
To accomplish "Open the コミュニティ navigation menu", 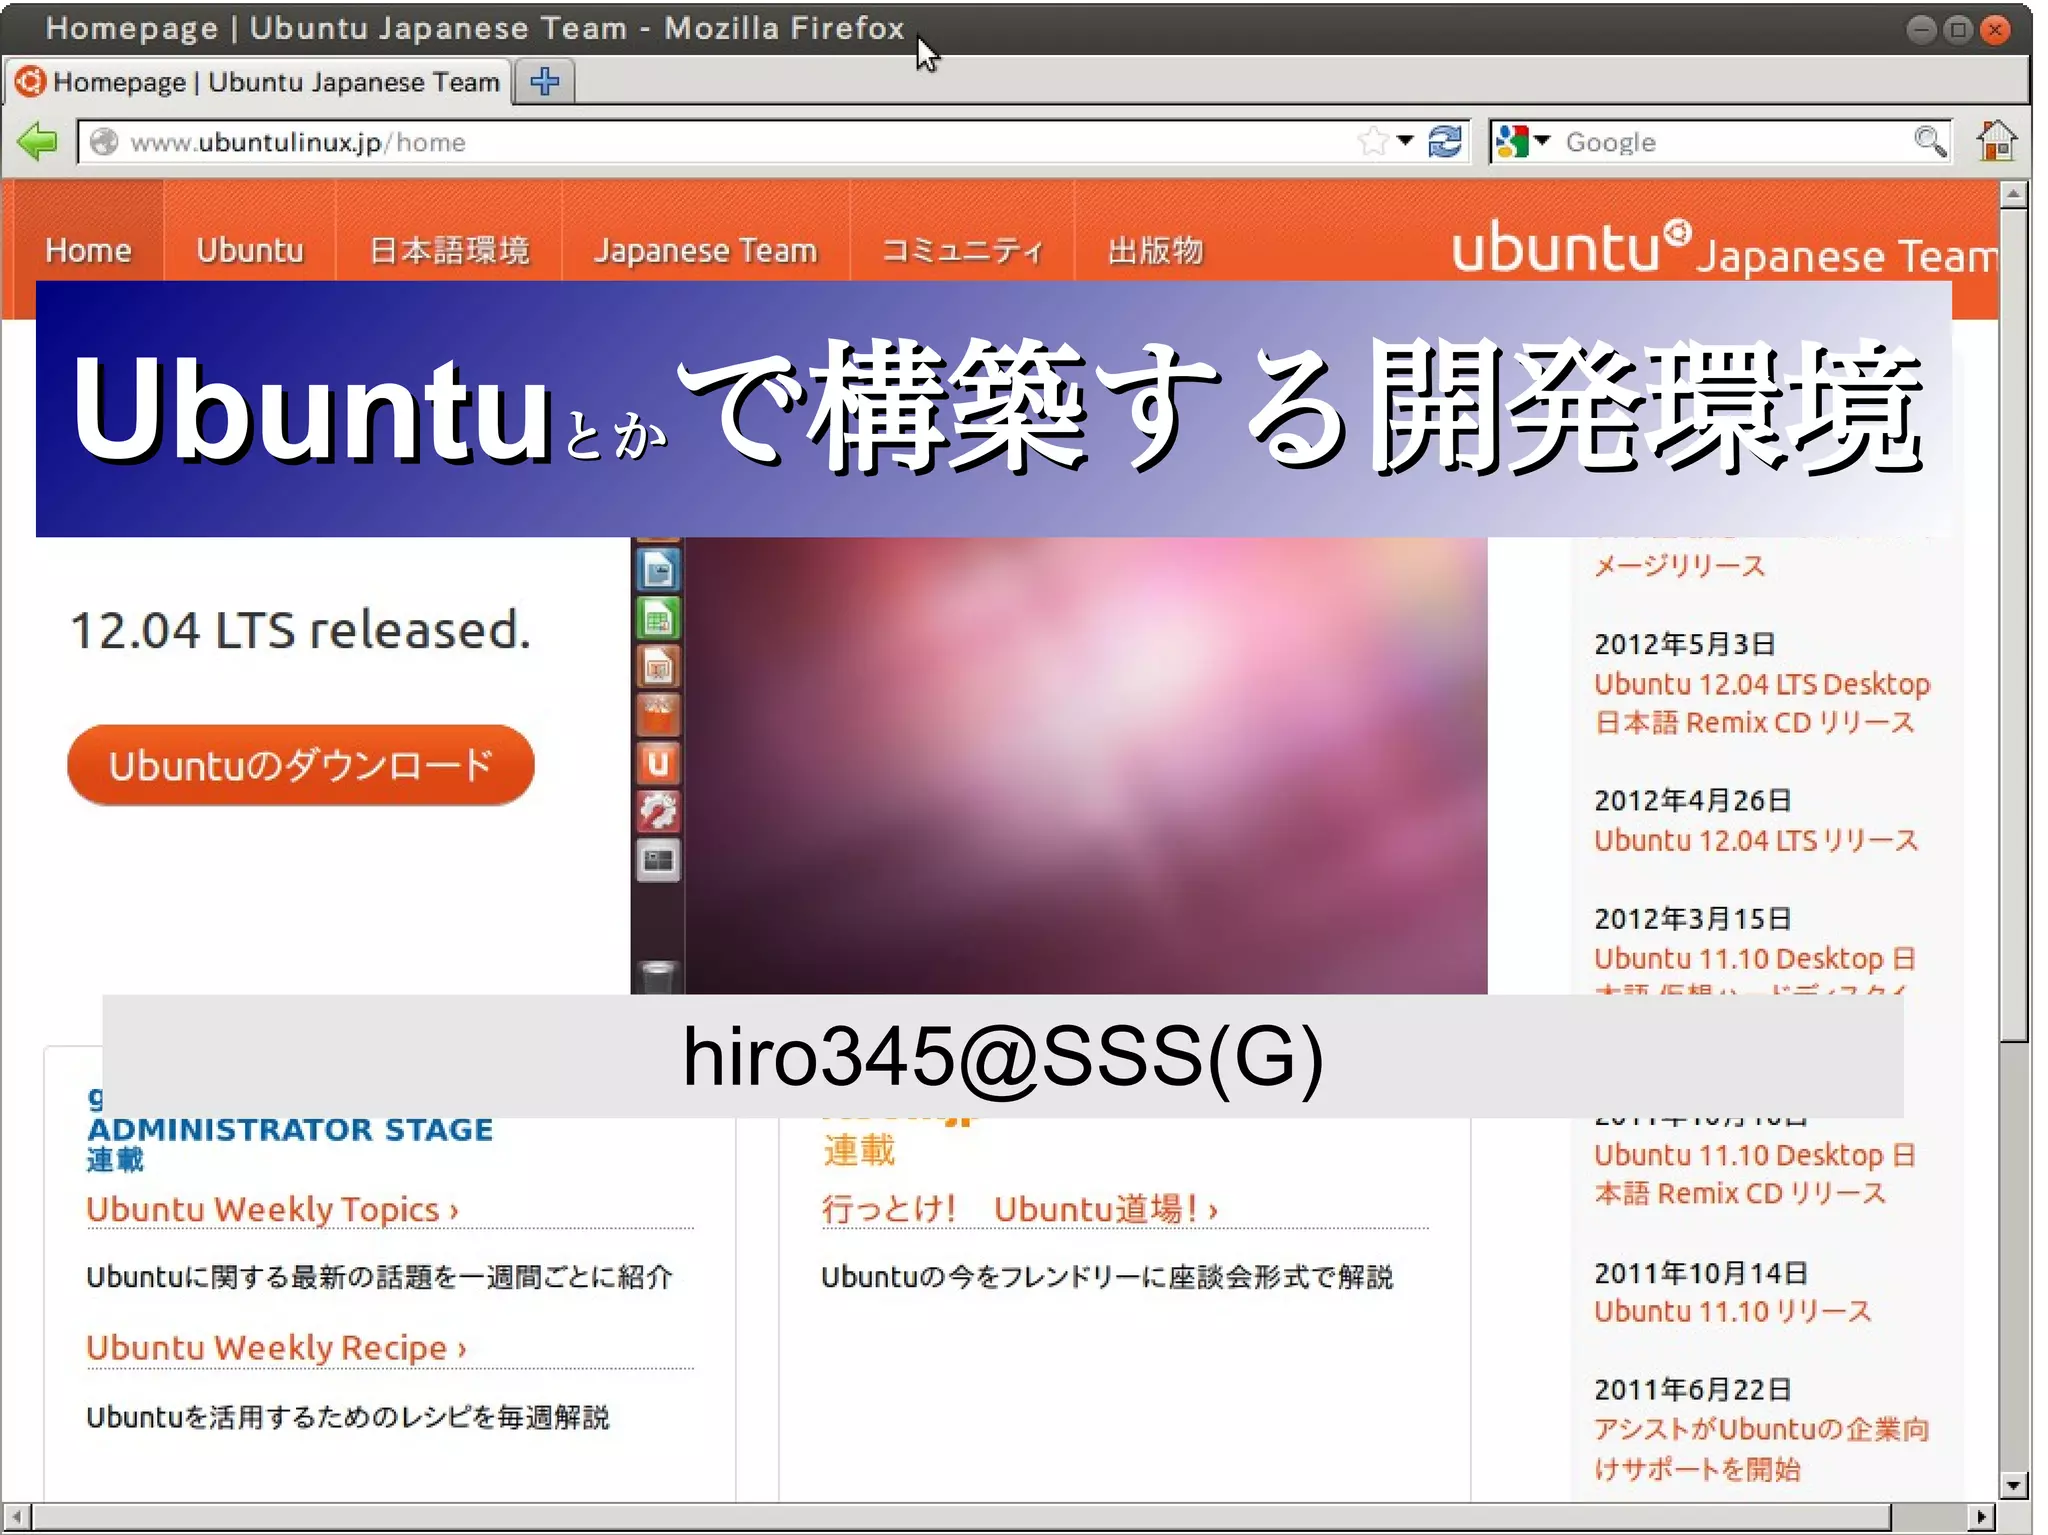I will 962,250.
